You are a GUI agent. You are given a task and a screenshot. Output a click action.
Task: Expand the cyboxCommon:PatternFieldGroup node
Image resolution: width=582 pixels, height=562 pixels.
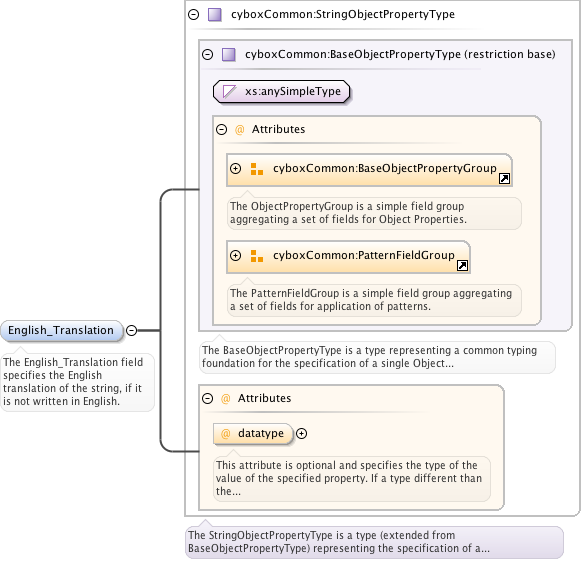[235, 255]
